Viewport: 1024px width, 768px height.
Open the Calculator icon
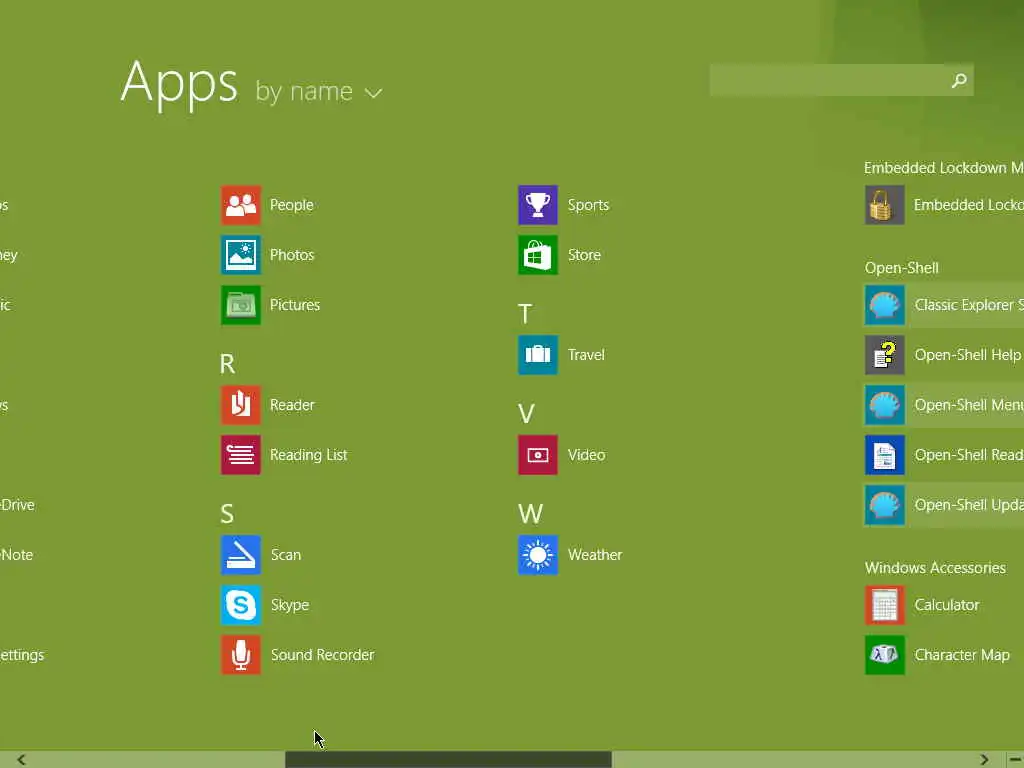pos(885,605)
